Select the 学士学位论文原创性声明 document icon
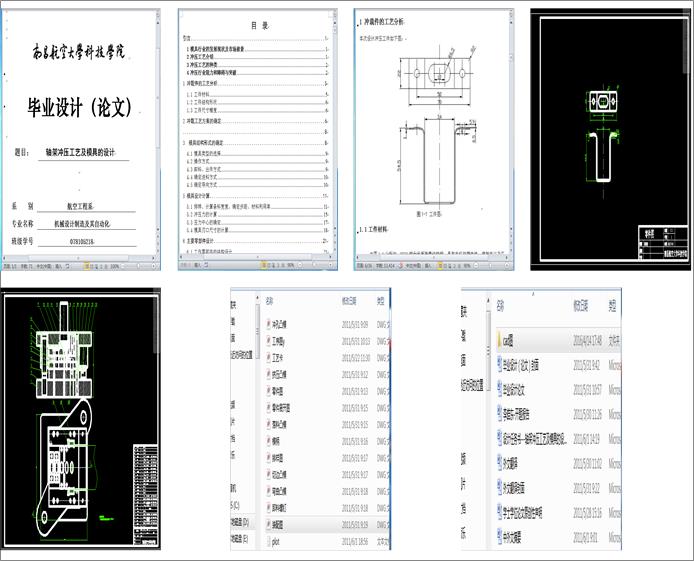Image resolution: width=694 pixels, height=561 pixels. 499,512
